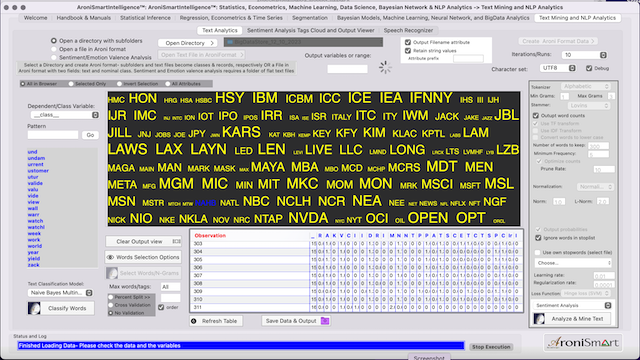Open the Dependent/Class Variable dropdown
This screenshot has width=640, height=360.
[64, 115]
